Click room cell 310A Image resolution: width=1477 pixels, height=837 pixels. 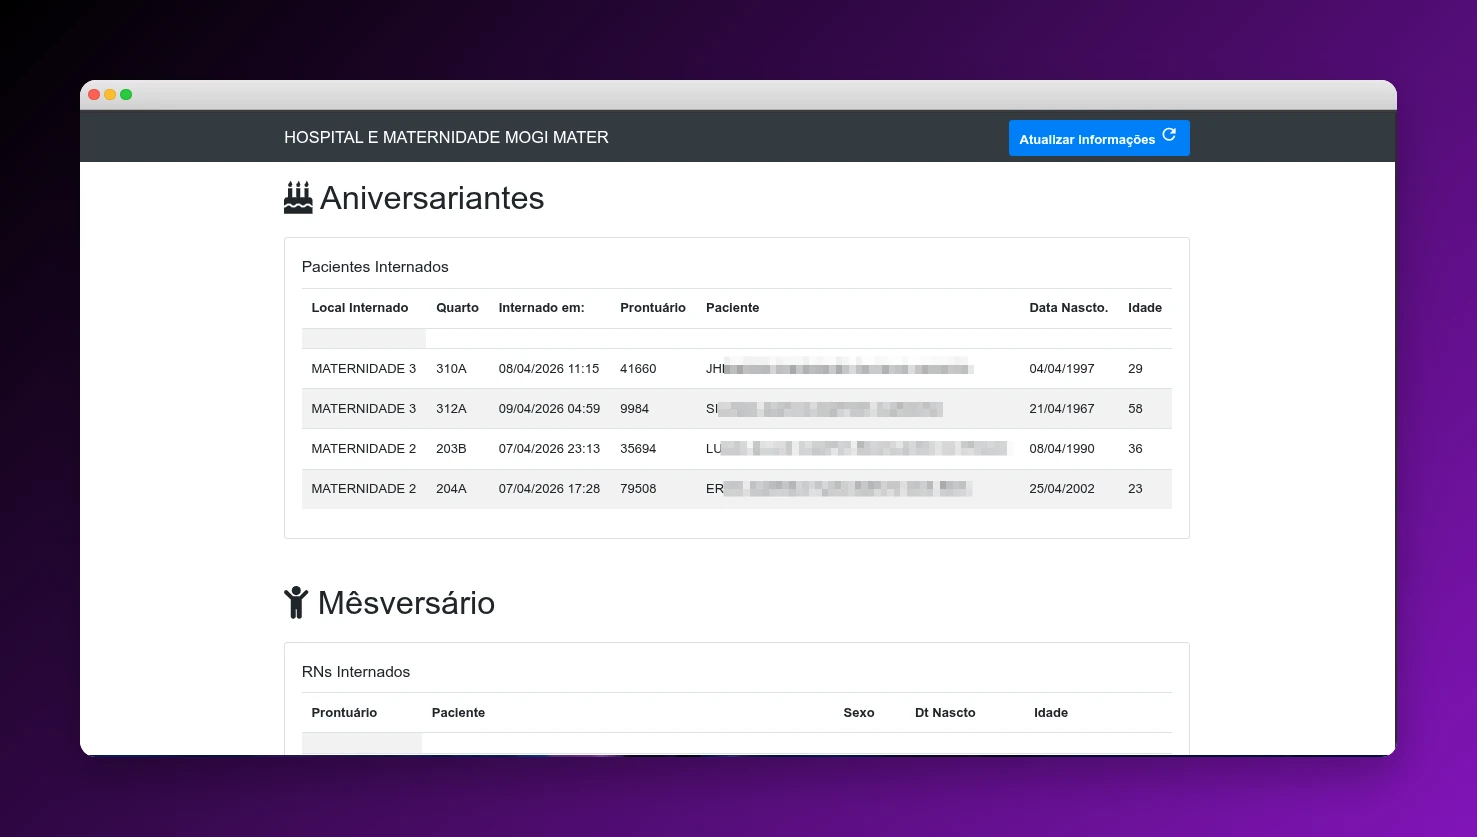451,369
